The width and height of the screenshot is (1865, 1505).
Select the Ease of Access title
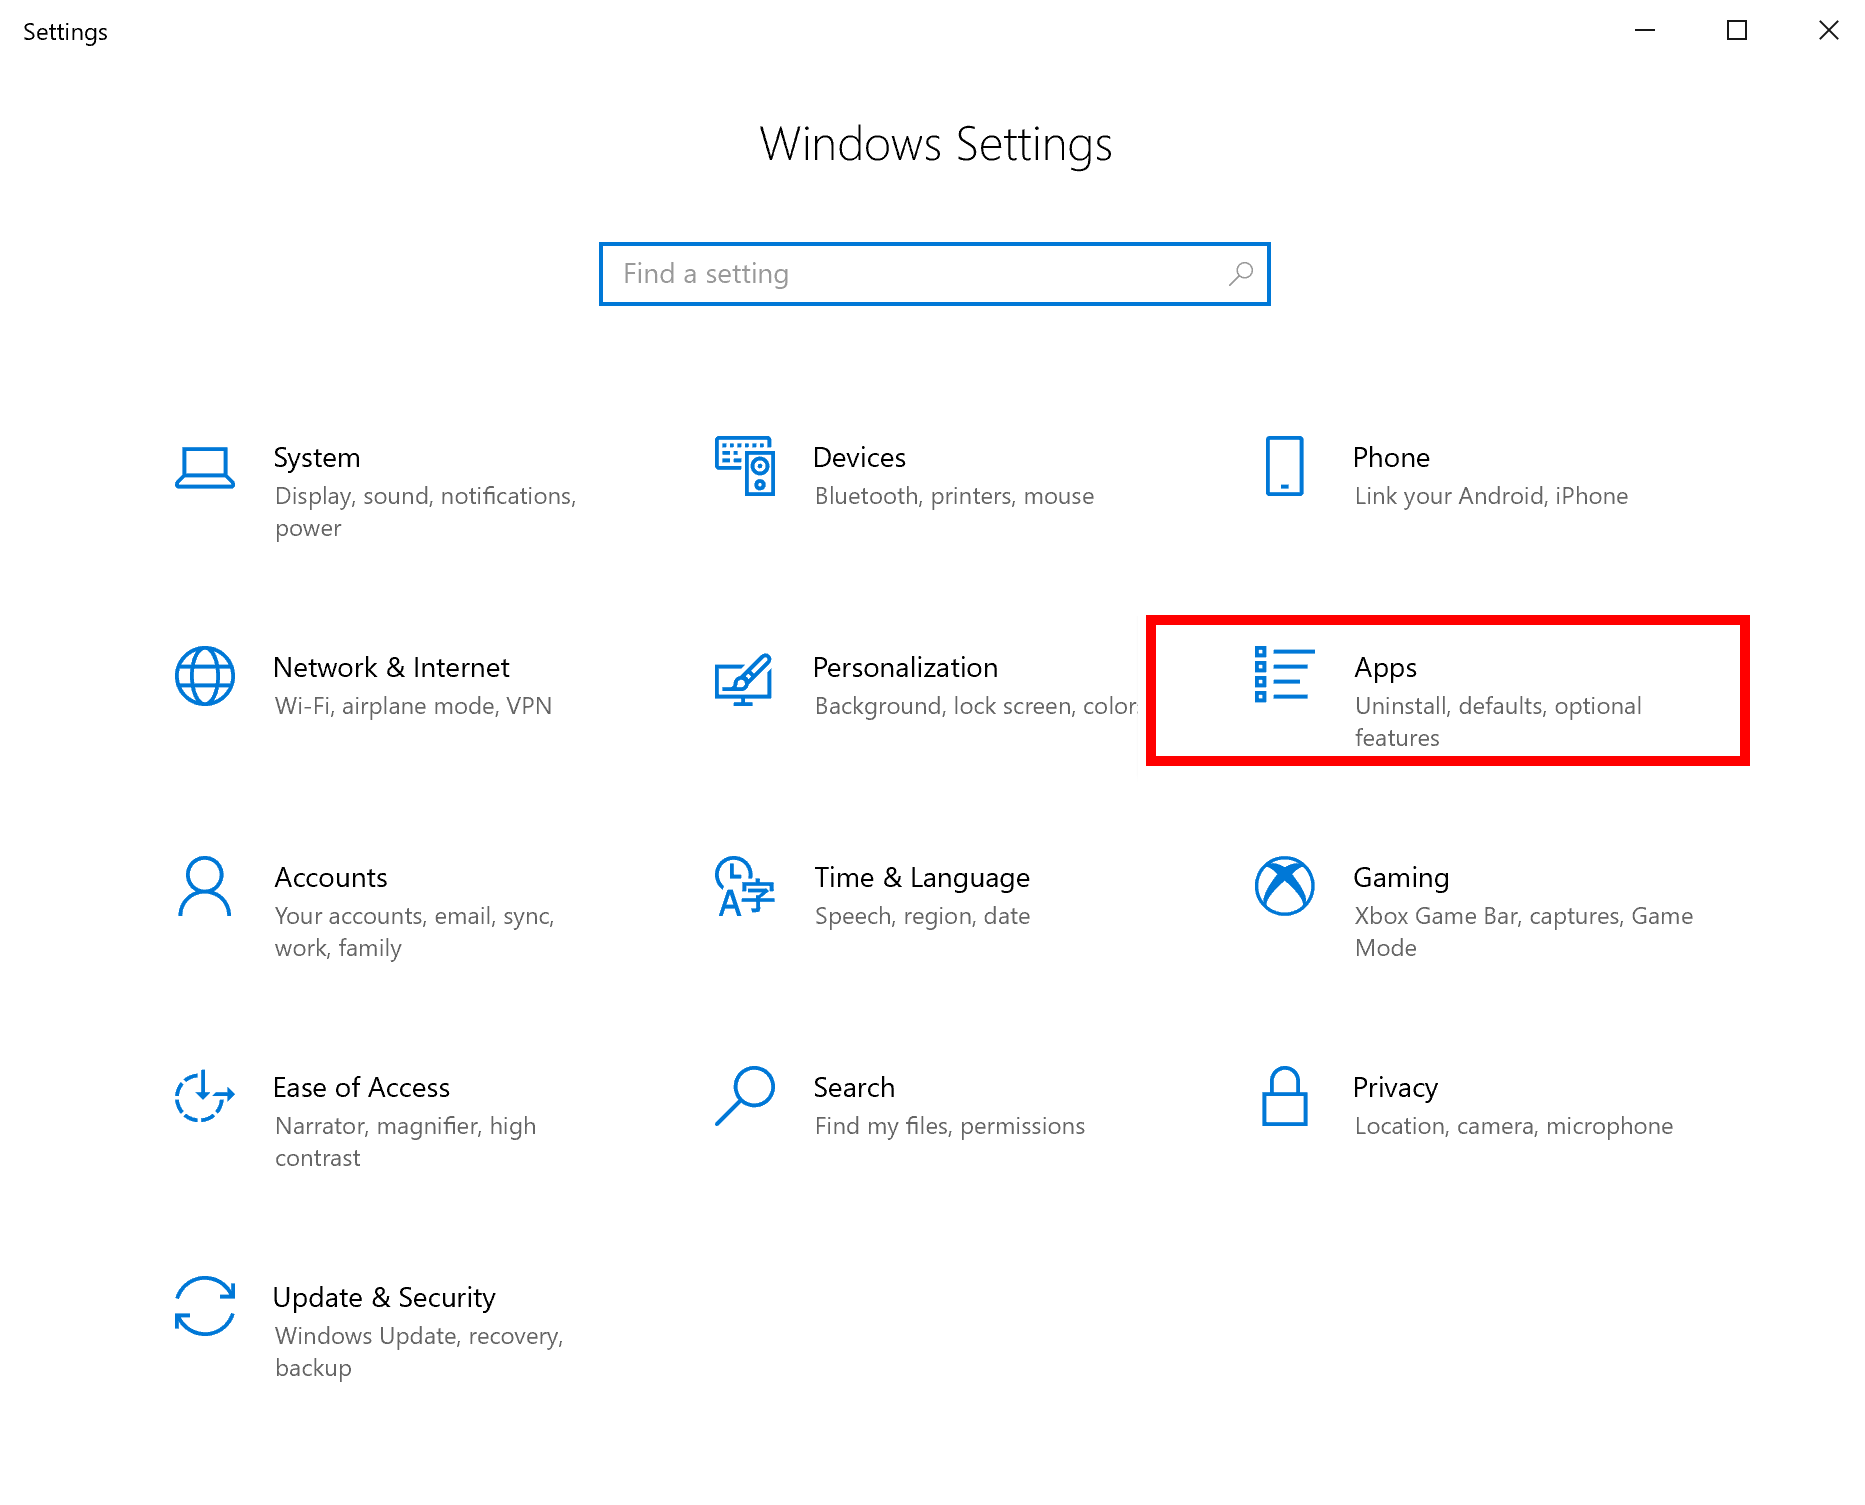[x=362, y=1088]
